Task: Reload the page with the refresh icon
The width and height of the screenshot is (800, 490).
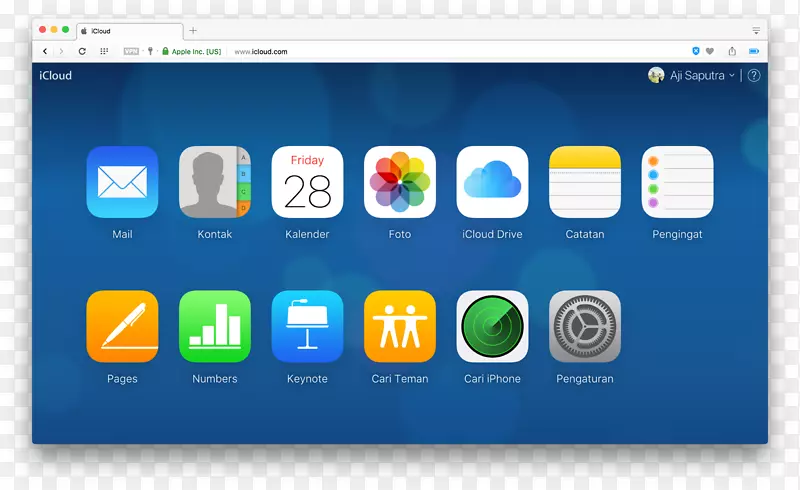Action: (x=82, y=51)
